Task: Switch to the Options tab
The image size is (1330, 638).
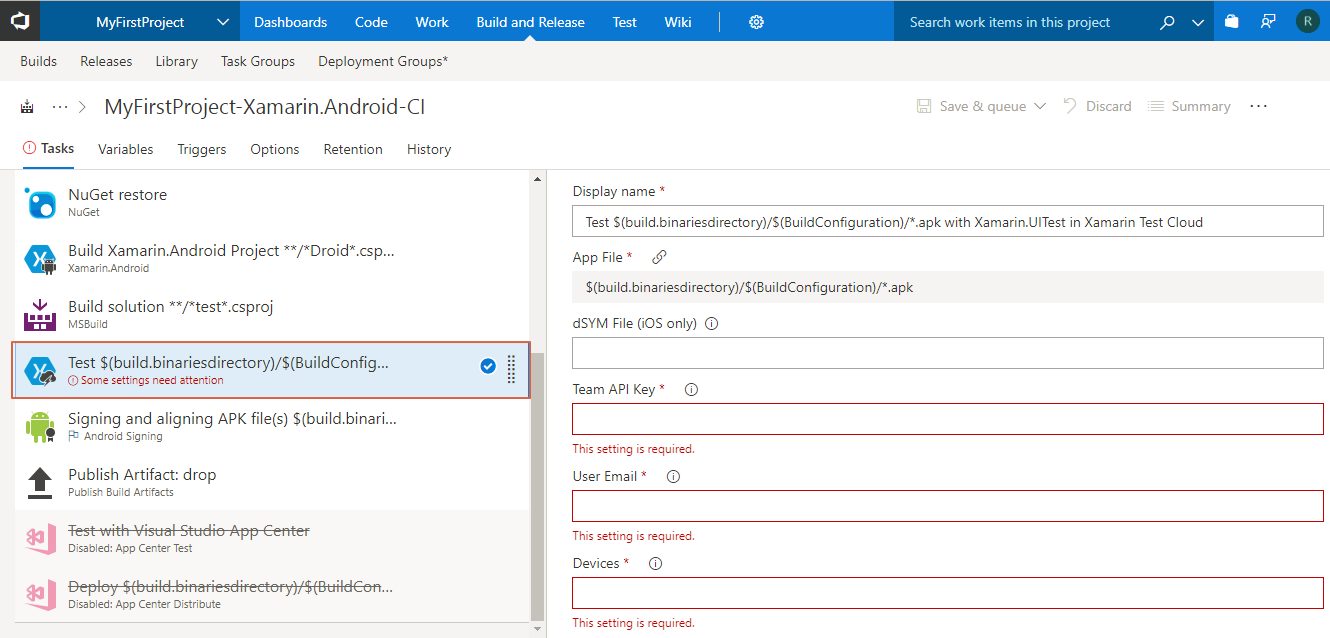Action: click(275, 149)
